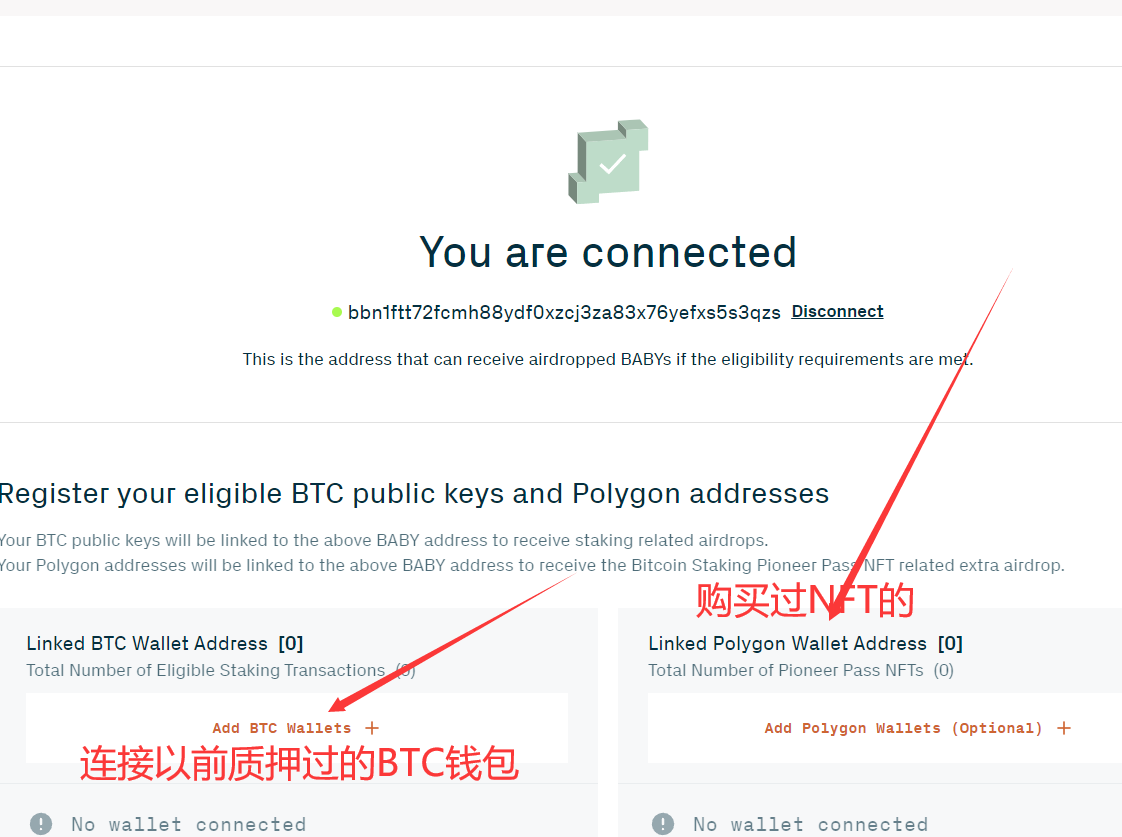Click 'No wallet connected' under Polygon panel

tap(810, 824)
